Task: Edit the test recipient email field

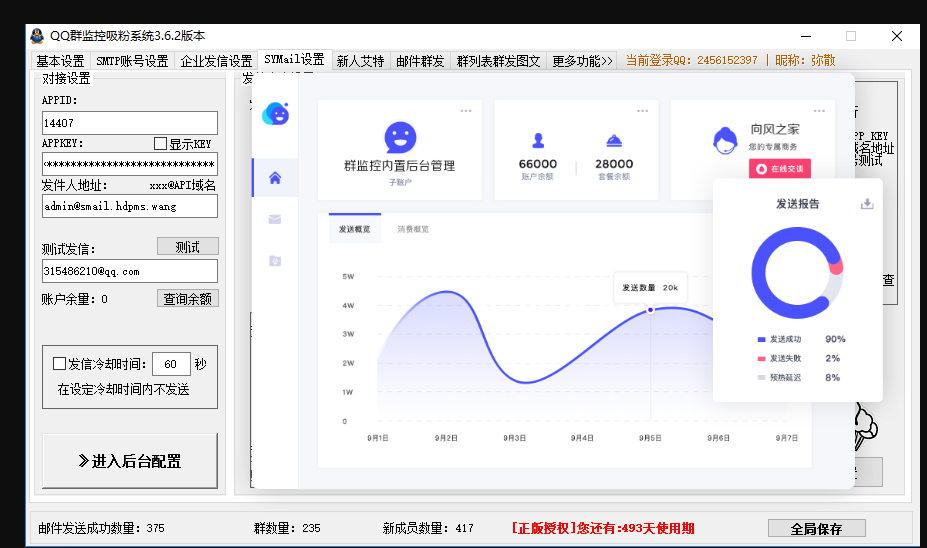Action: point(129,271)
